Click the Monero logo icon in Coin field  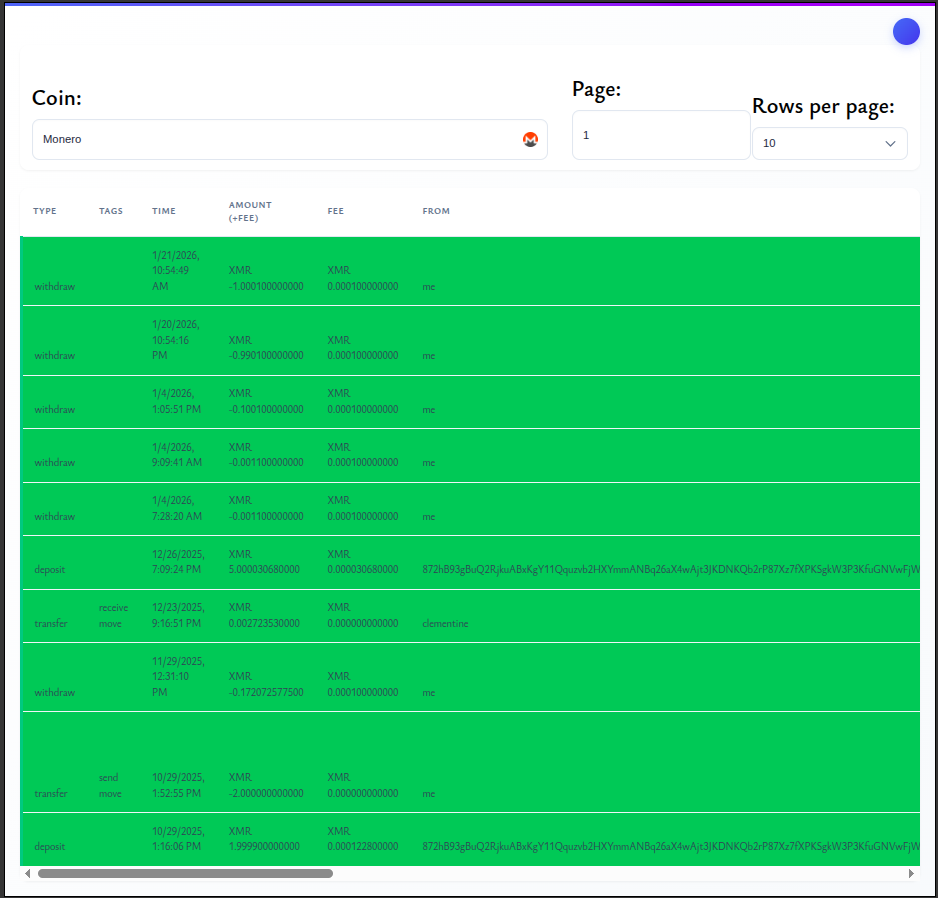point(530,140)
